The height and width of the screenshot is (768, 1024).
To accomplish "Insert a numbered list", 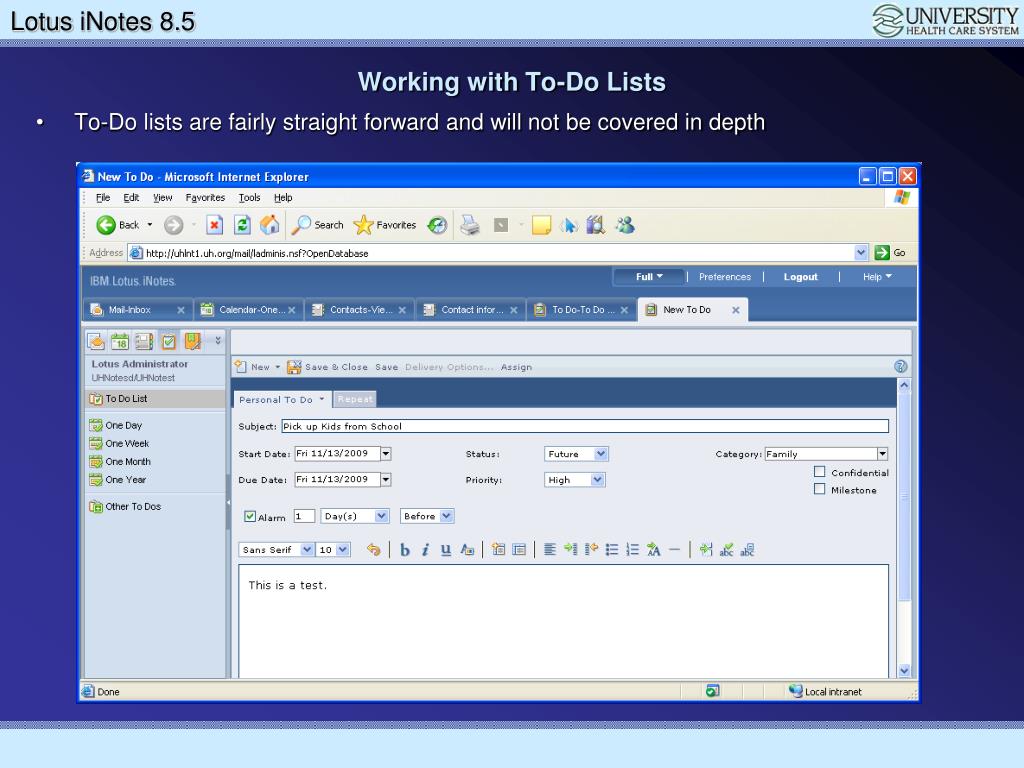I will tap(632, 550).
